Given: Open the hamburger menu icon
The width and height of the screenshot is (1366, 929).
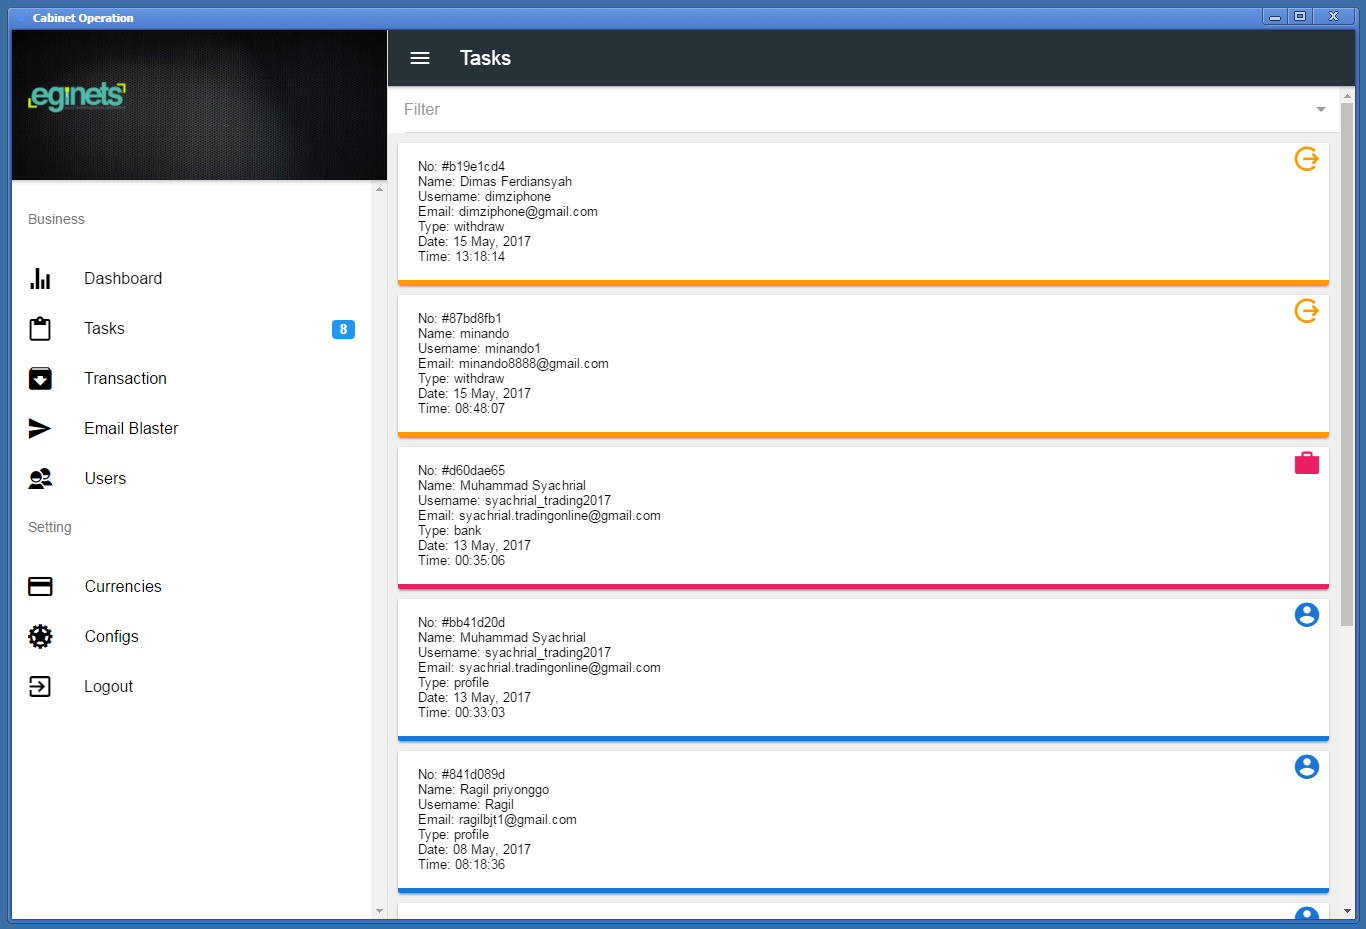Looking at the screenshot, I should pyautogui.click(x=420, y=58).
